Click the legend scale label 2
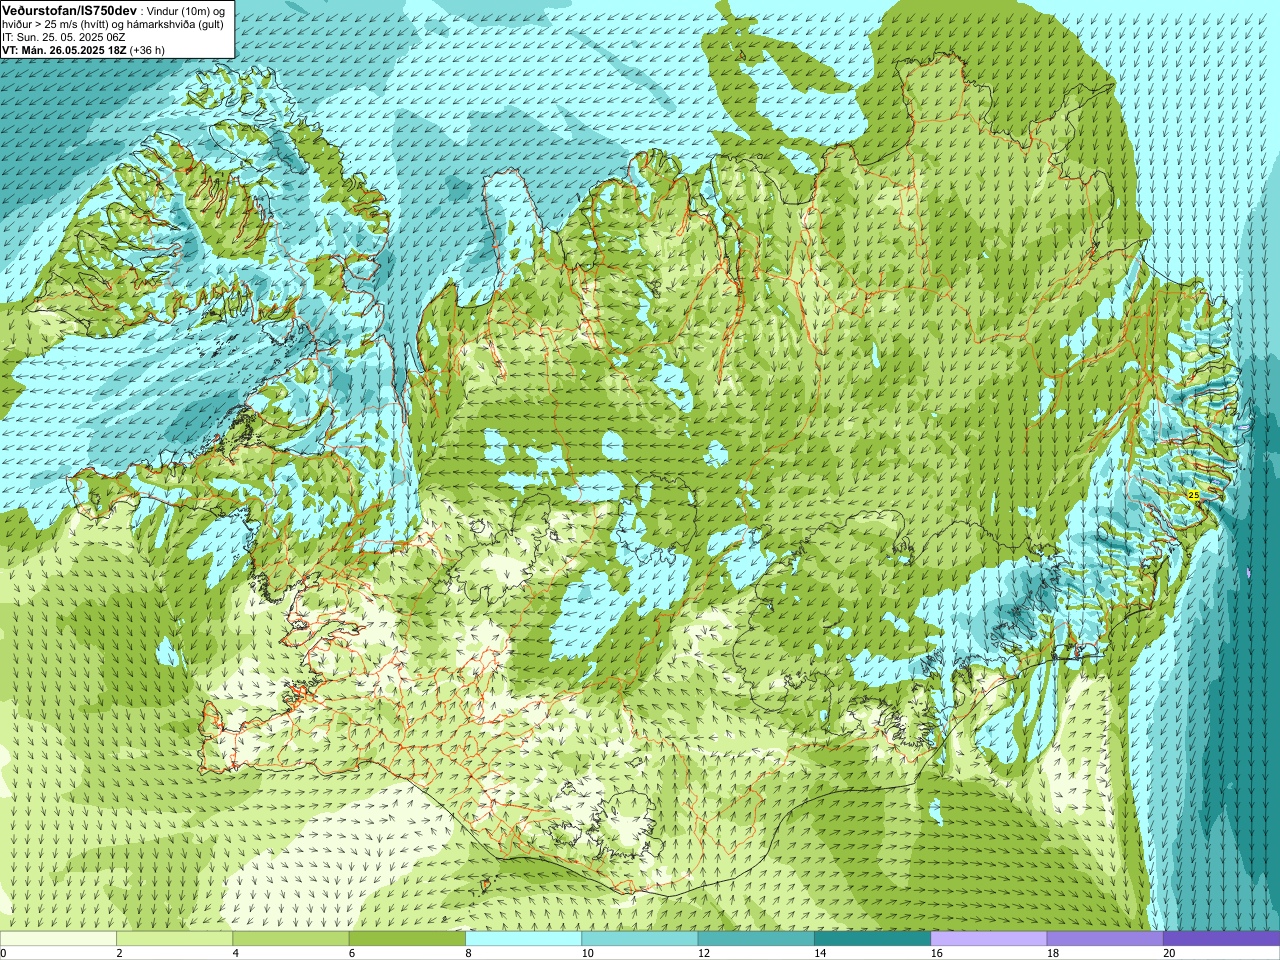 [119, 953]
